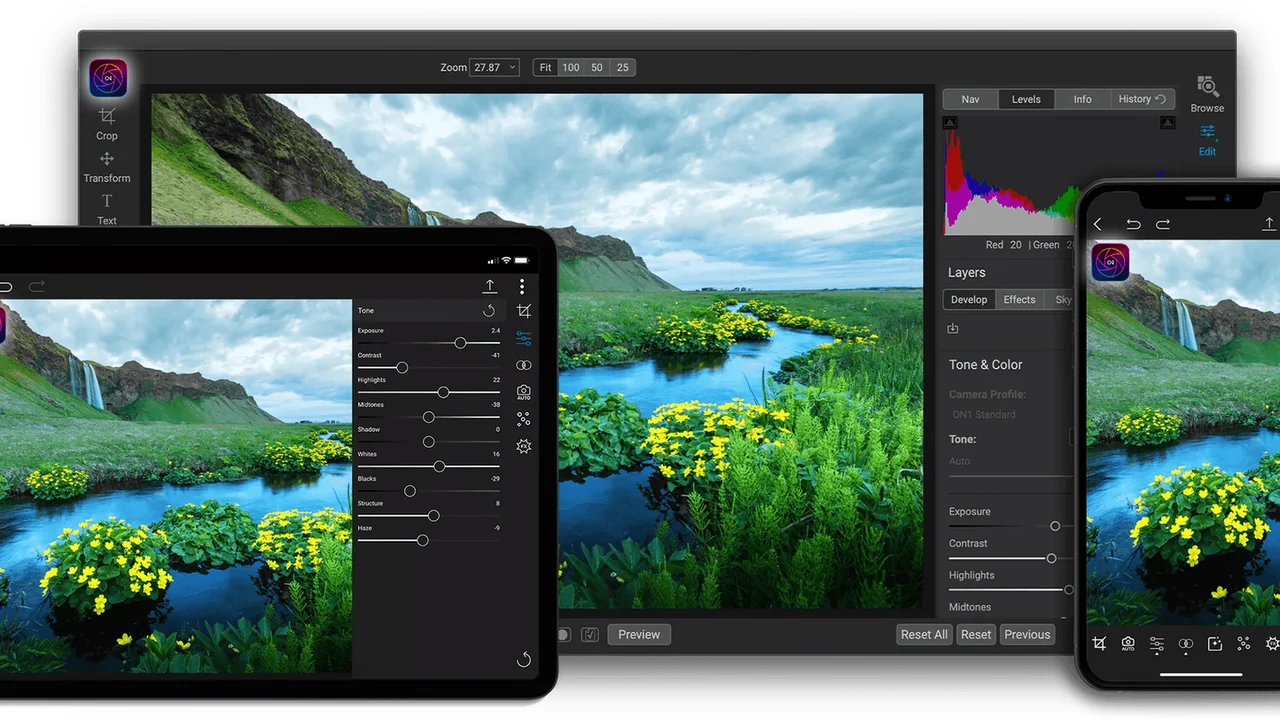This screenshot has height=720, width=1280.
Task: Tap the share/export icon on tablet
Action: coord(490,286)
